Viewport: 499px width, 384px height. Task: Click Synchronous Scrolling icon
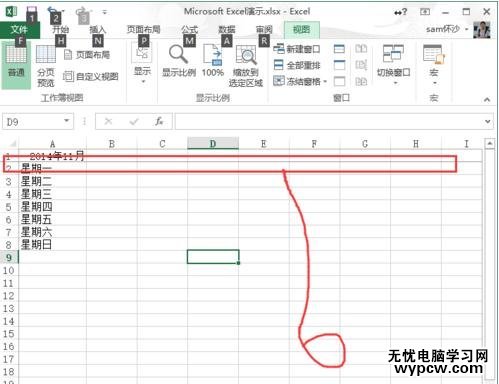(361, 65)
